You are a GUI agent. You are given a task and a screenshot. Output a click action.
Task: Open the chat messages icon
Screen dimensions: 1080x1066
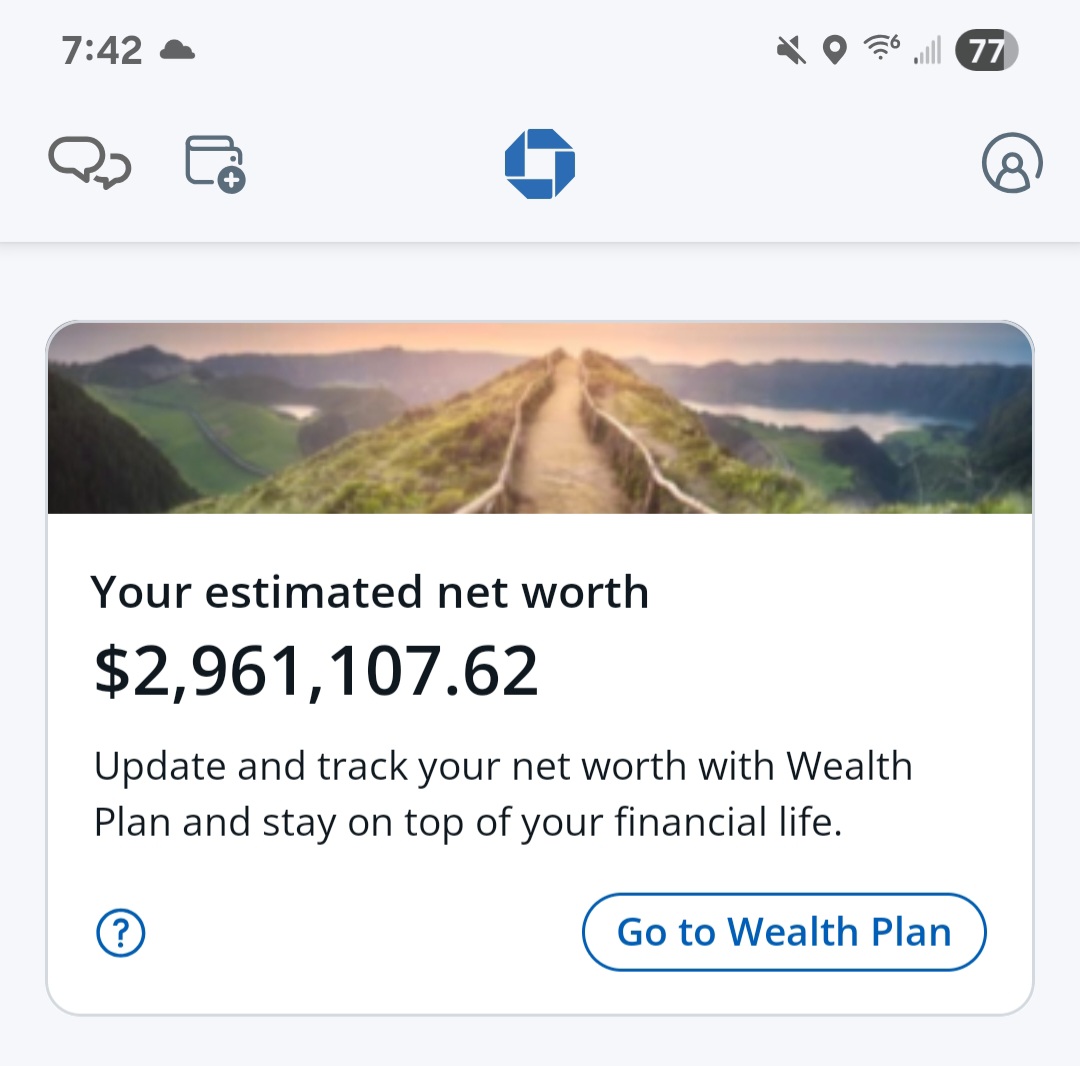[x=90, y=163]
